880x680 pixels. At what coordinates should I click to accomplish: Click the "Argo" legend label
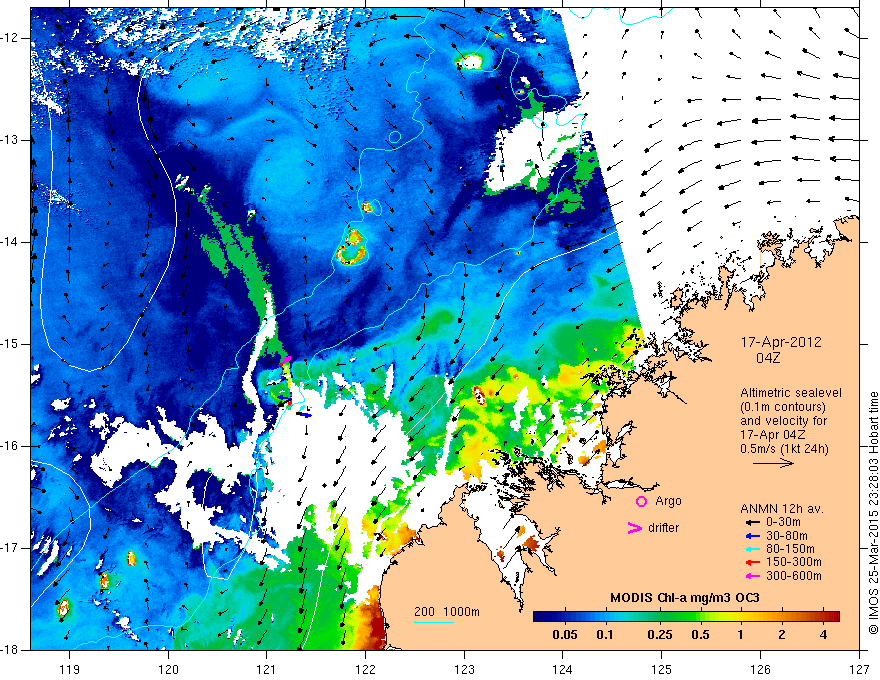click(x=668, y=501)
